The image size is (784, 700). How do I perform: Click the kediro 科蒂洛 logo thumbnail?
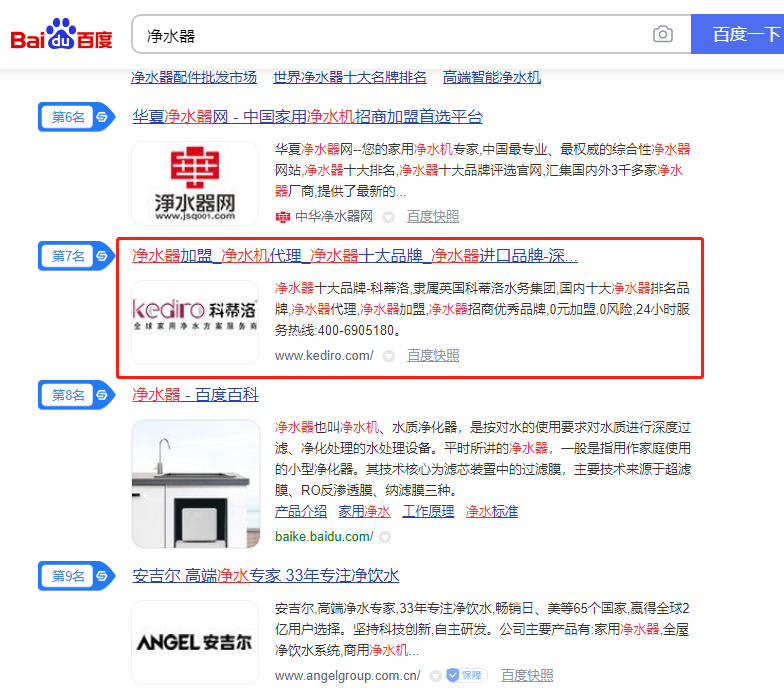(x=195, y=322)
